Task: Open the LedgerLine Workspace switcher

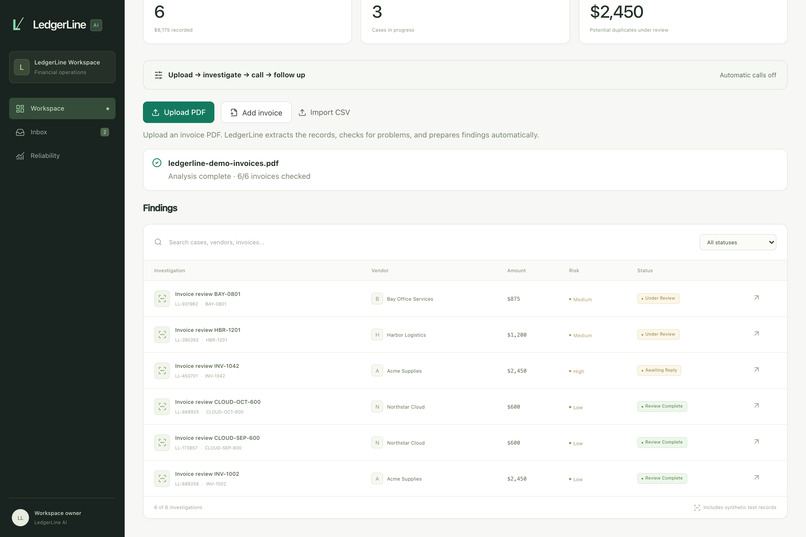Action: pos(62,67)
